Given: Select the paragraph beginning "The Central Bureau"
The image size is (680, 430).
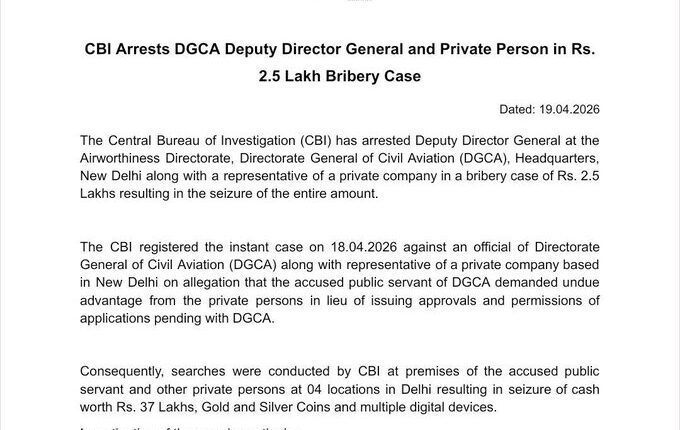Looking at the screenshot, I should (340, 168).
